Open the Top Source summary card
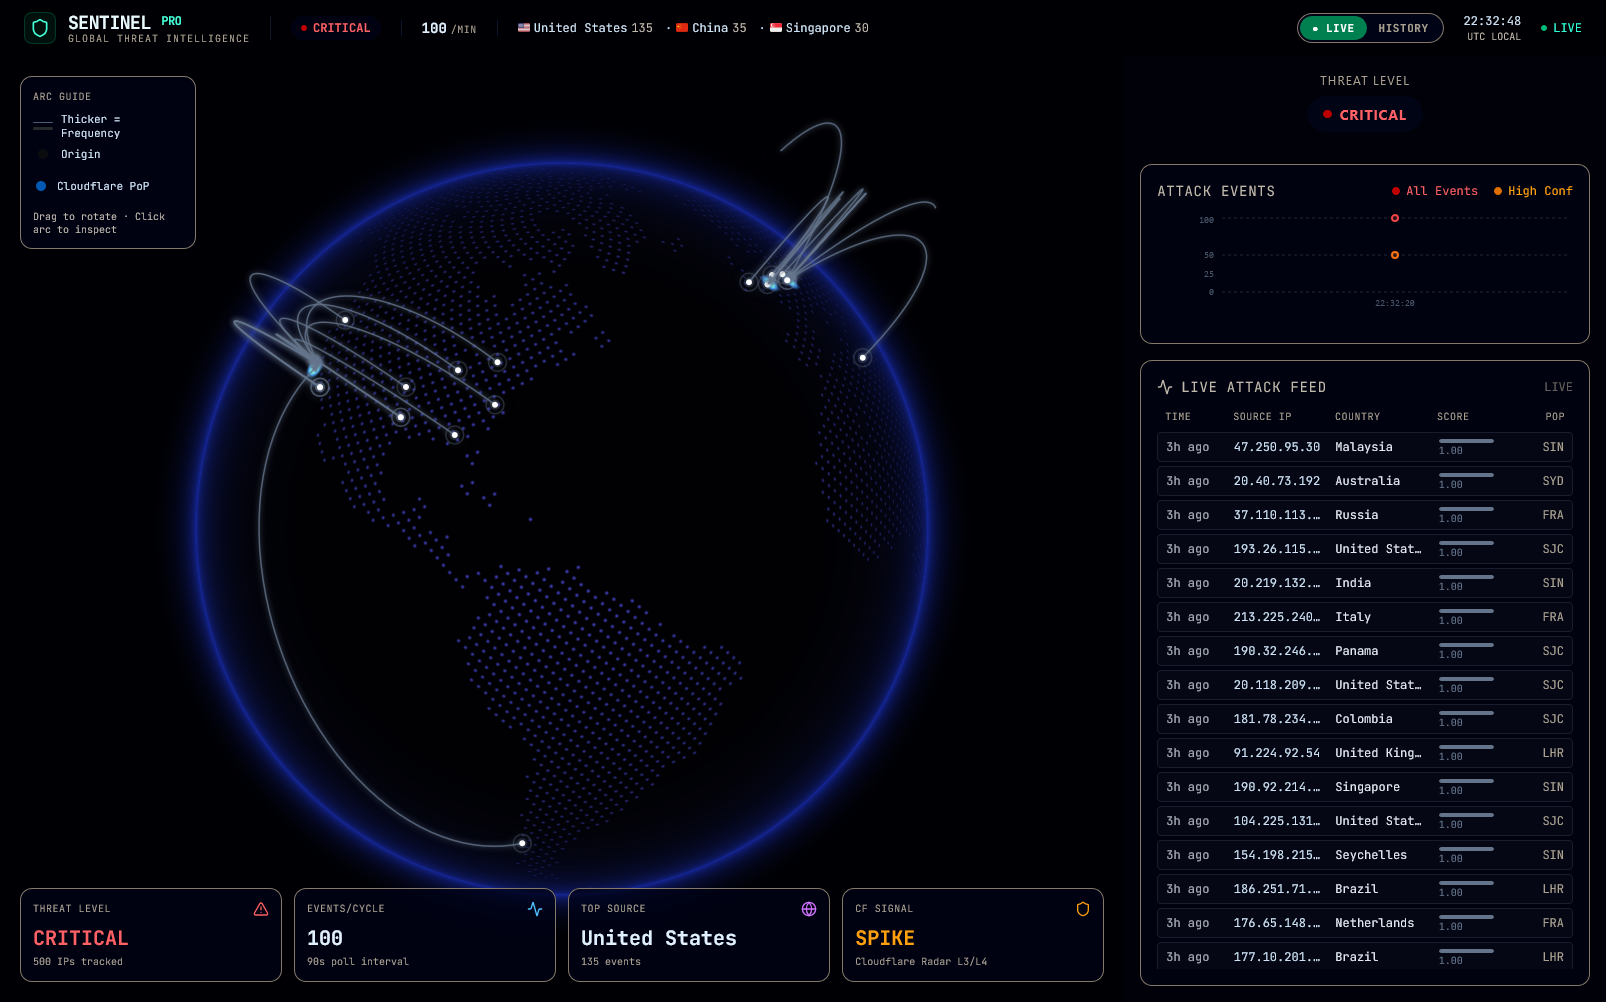Image resolution: width=1606 pixels, height=1002 pixels. [x=699, y=935]
